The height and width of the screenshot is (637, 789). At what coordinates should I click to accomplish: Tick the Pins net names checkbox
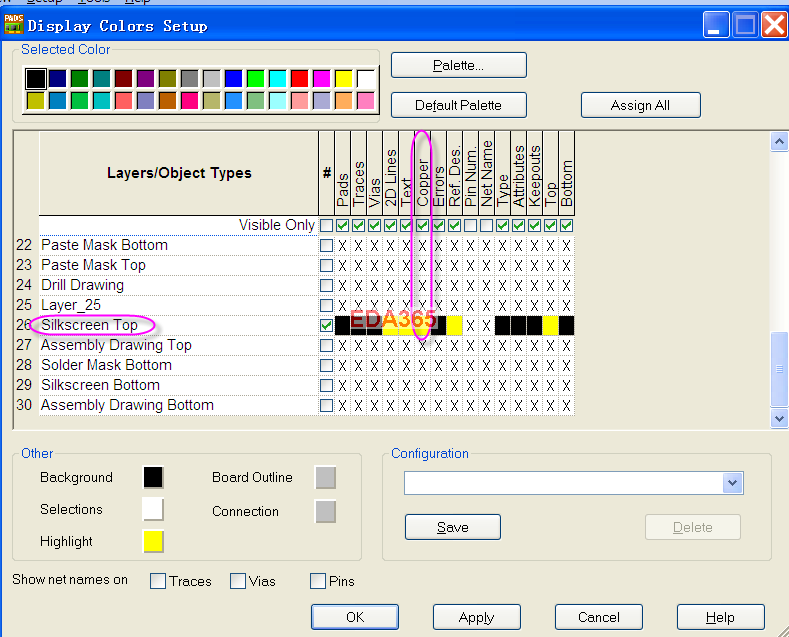(318, 581)
